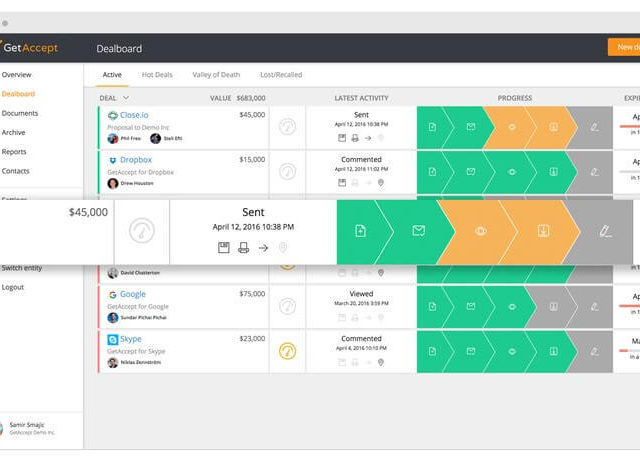Click the $15,000 value in Dropbox row
The height and width of the screenshot is (457, 640).
click(252, 160)
